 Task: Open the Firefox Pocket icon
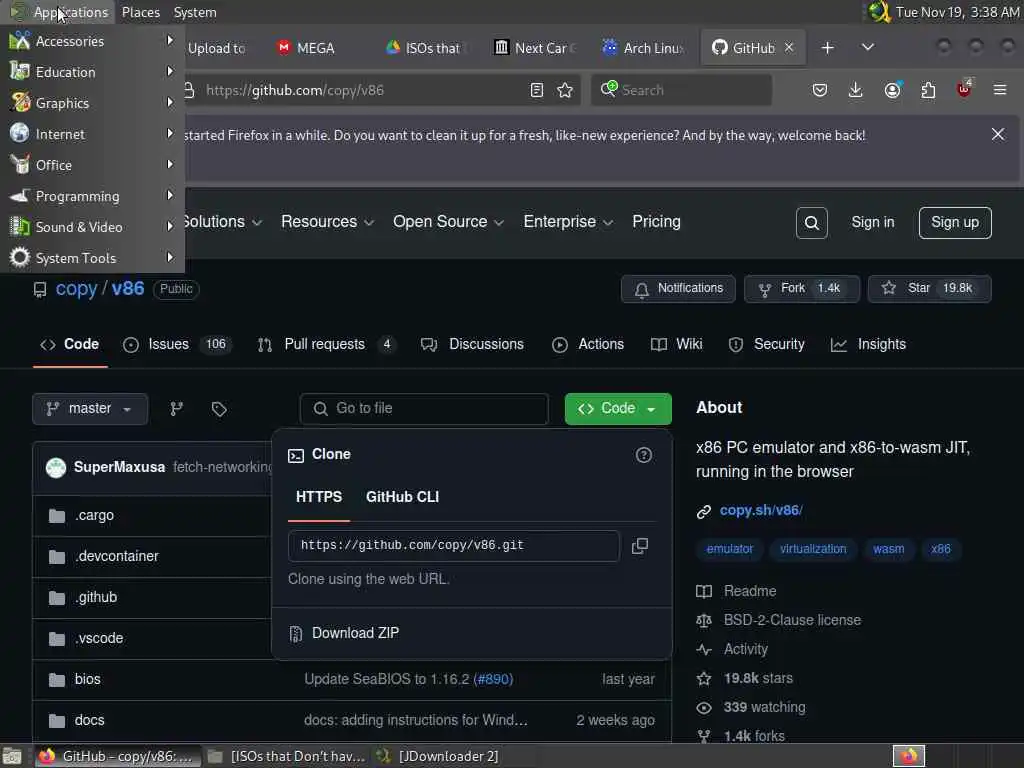(x=820, y=90)
